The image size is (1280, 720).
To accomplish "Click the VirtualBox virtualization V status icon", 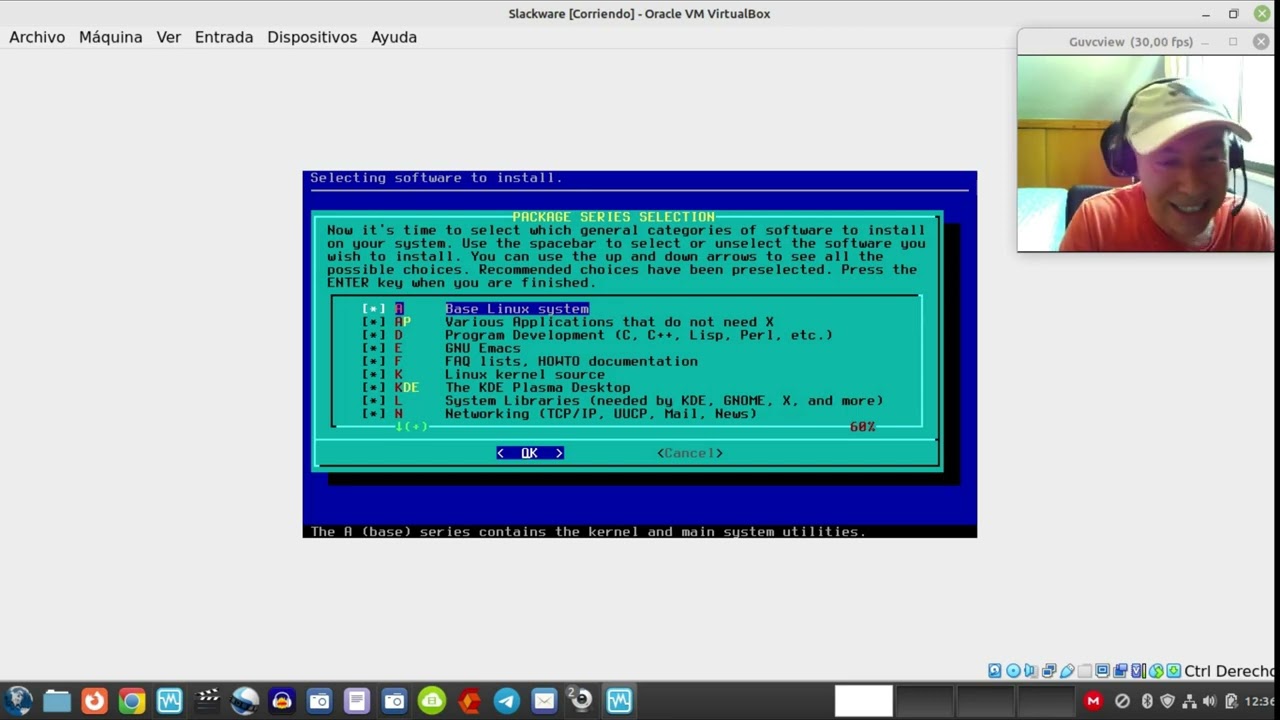I will pos(1139,671).
